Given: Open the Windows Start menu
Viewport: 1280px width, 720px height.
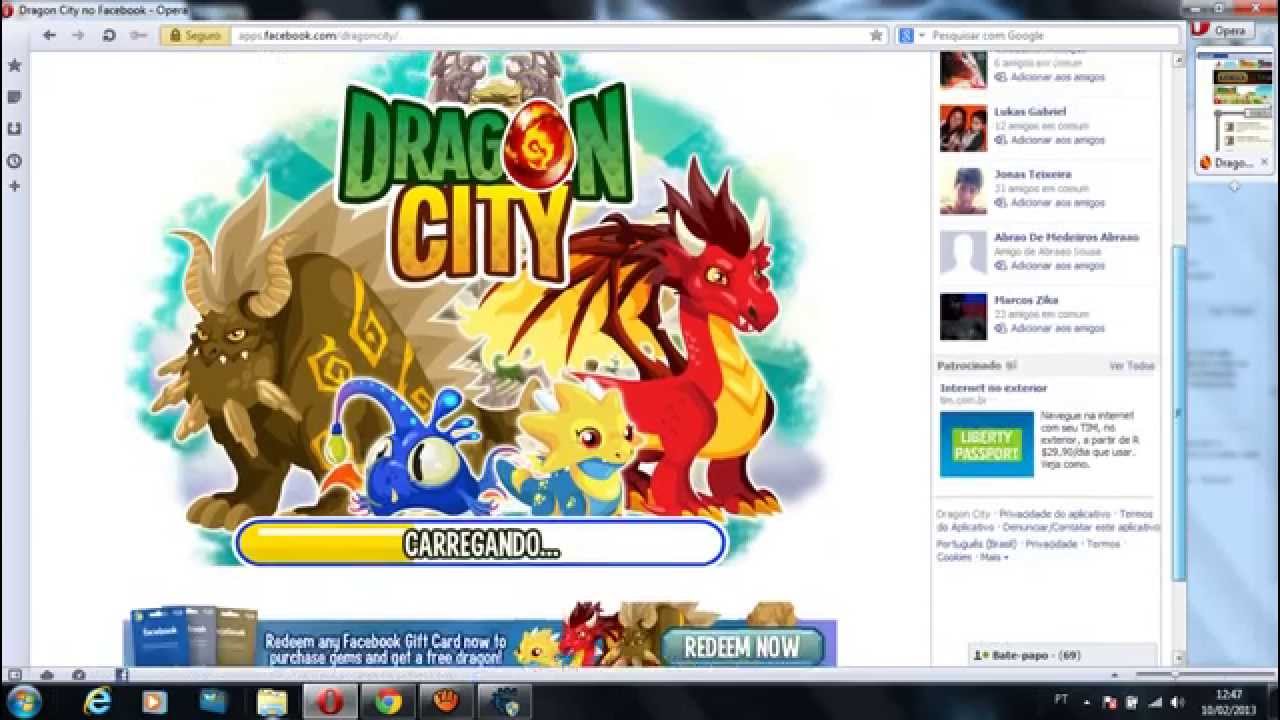Looking at the screenshot, I should point(24,701).
